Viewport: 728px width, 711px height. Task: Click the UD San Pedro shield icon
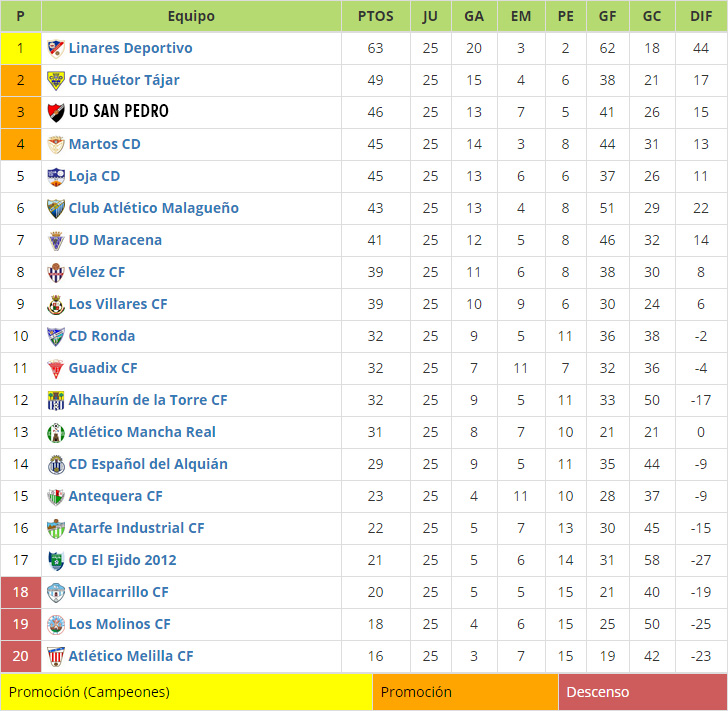[x=56, y=112]
